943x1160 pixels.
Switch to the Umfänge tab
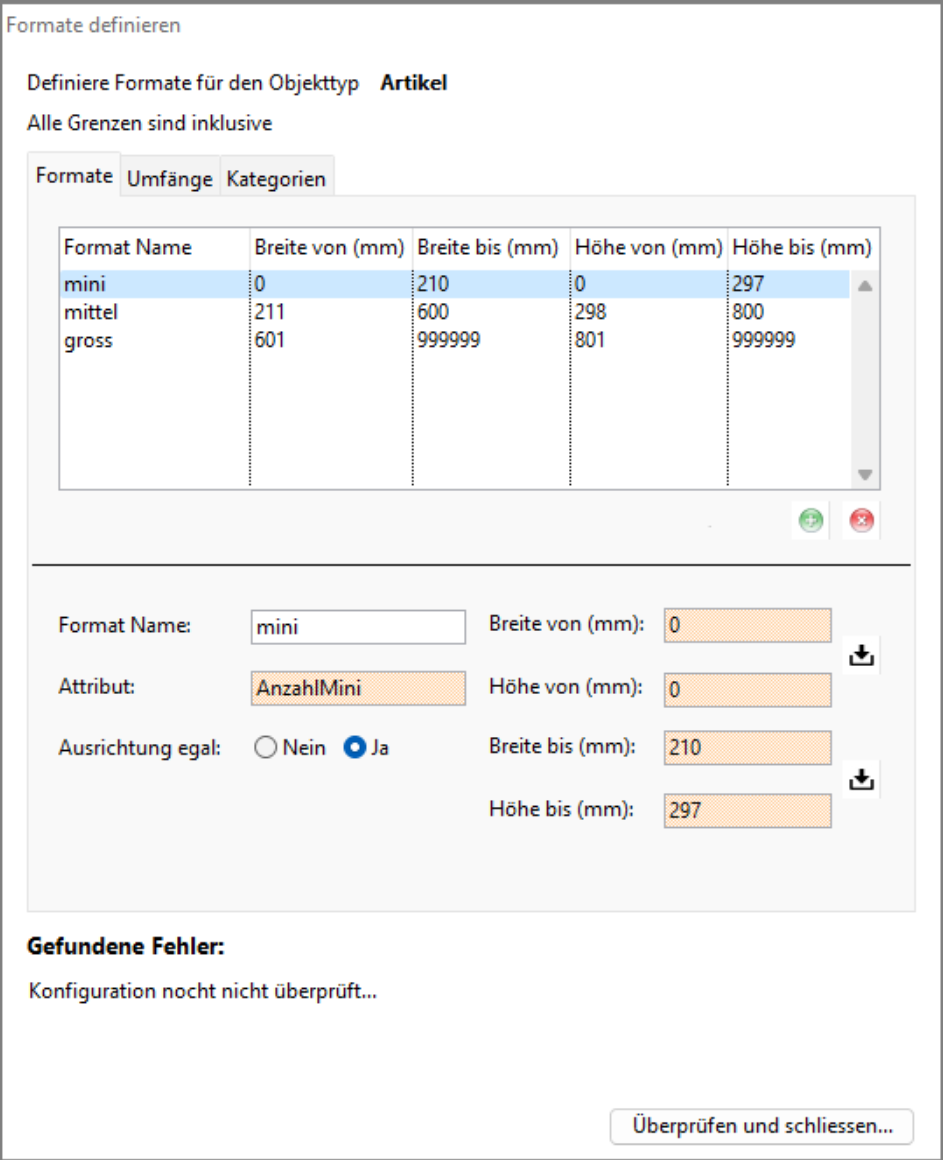click(x=170, y=179)
